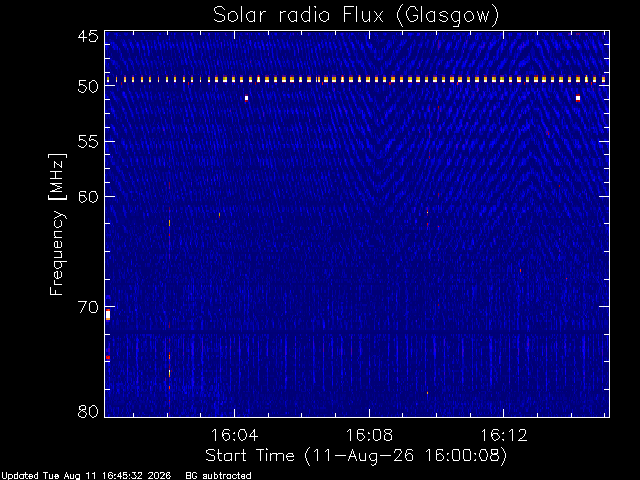Screen dimensions: 640x480
Task: Click the 80 frequency axis label
Action: click(88, 411)
